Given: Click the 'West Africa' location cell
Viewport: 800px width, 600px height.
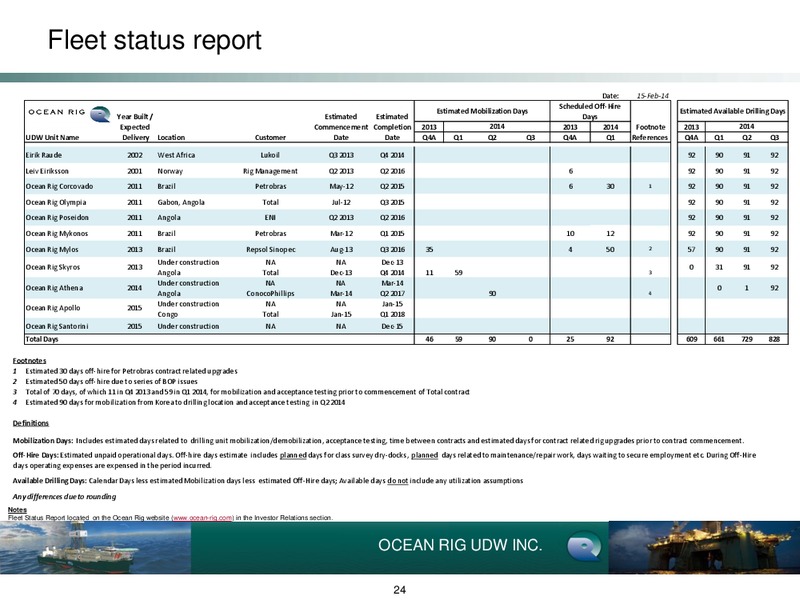Looking at the screenshot, I should point(176,155).
